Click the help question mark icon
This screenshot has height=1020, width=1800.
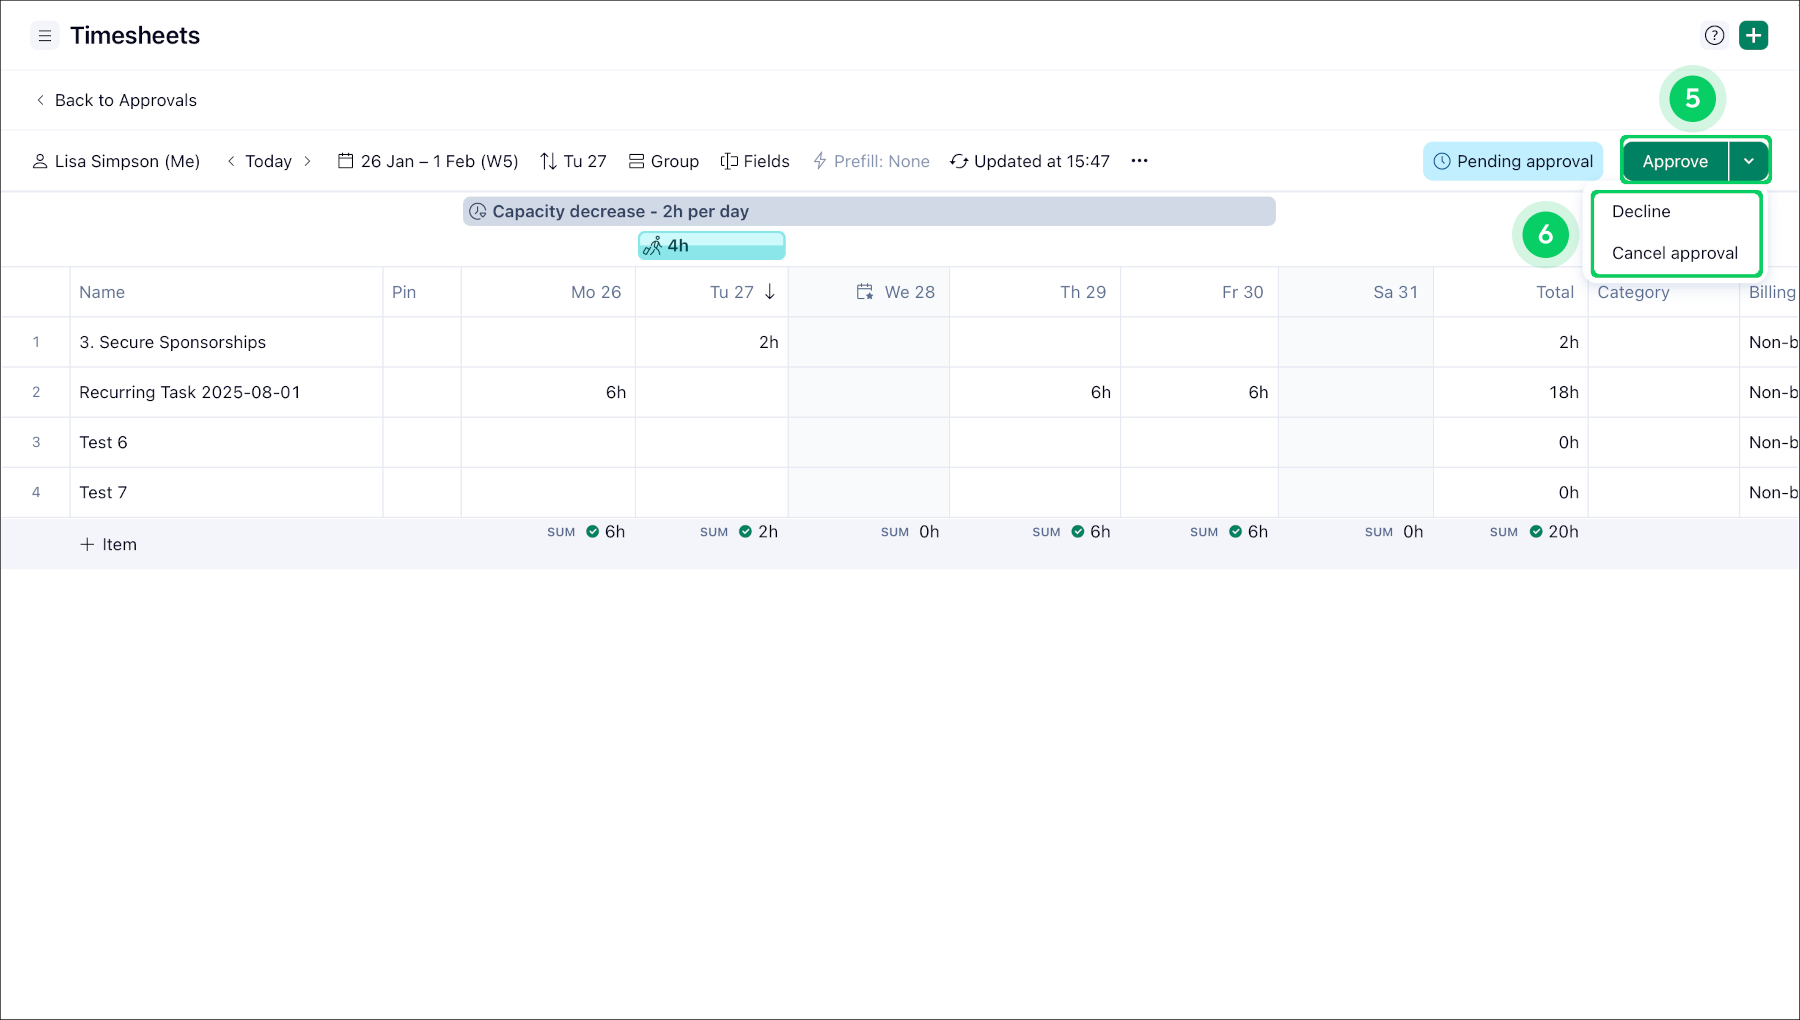coord(1714,36)
